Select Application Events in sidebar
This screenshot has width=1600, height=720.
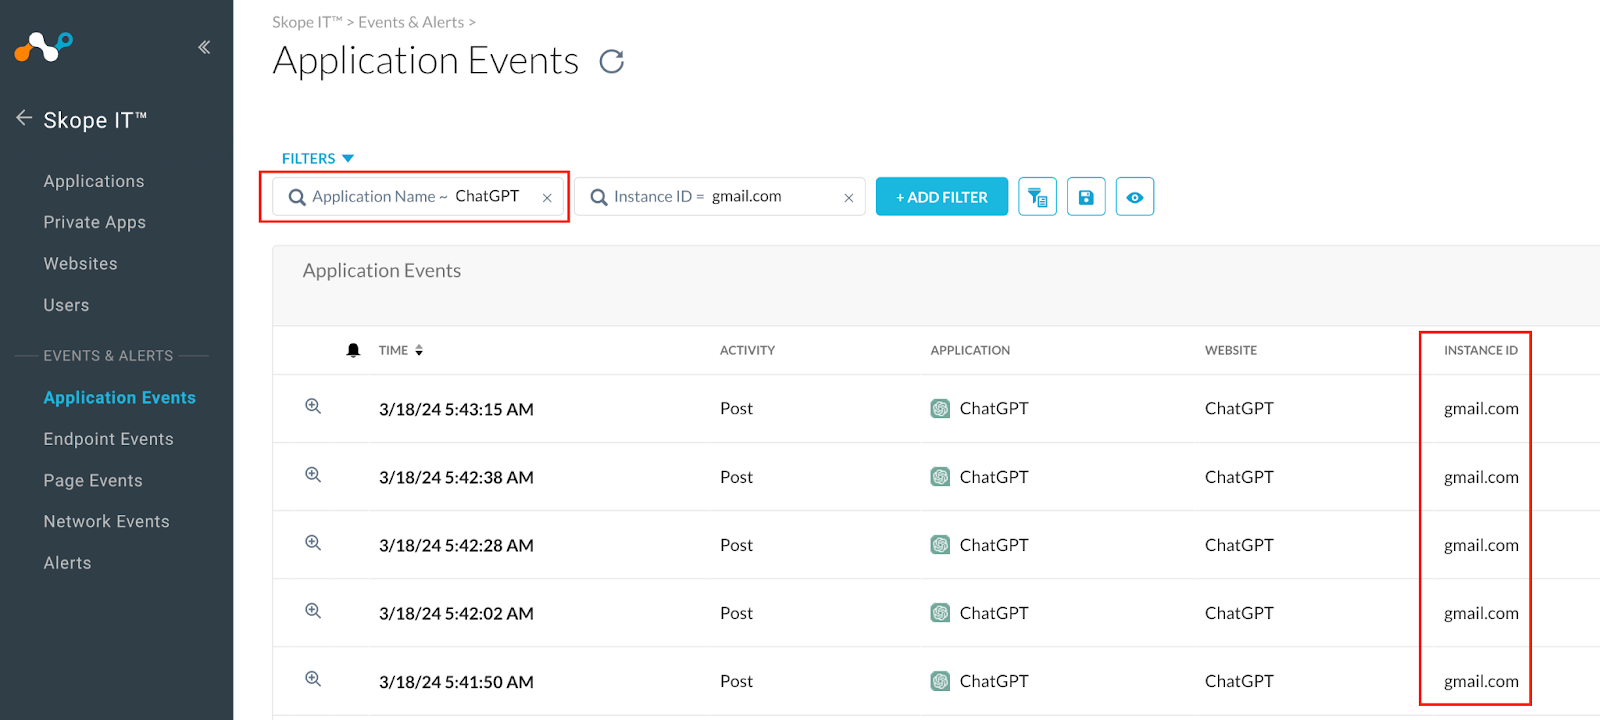pyautogui.click(x=120, y=398)
